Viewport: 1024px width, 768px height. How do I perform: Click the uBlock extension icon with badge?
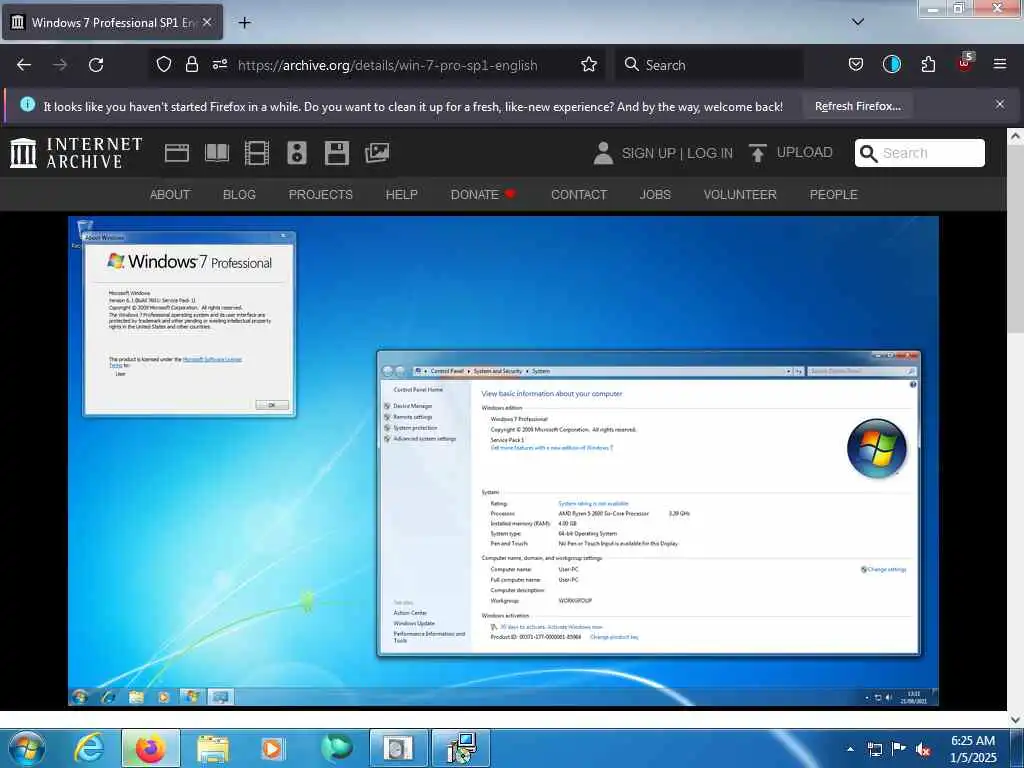click(965, 63)
